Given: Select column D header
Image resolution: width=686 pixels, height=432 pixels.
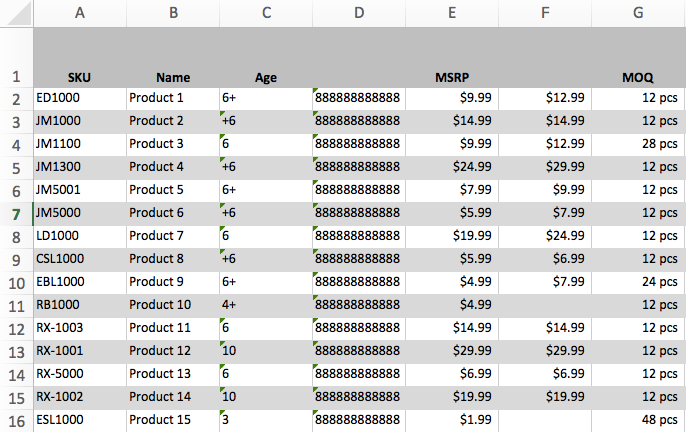Looking at the screenshot, I should coord(359,12).
